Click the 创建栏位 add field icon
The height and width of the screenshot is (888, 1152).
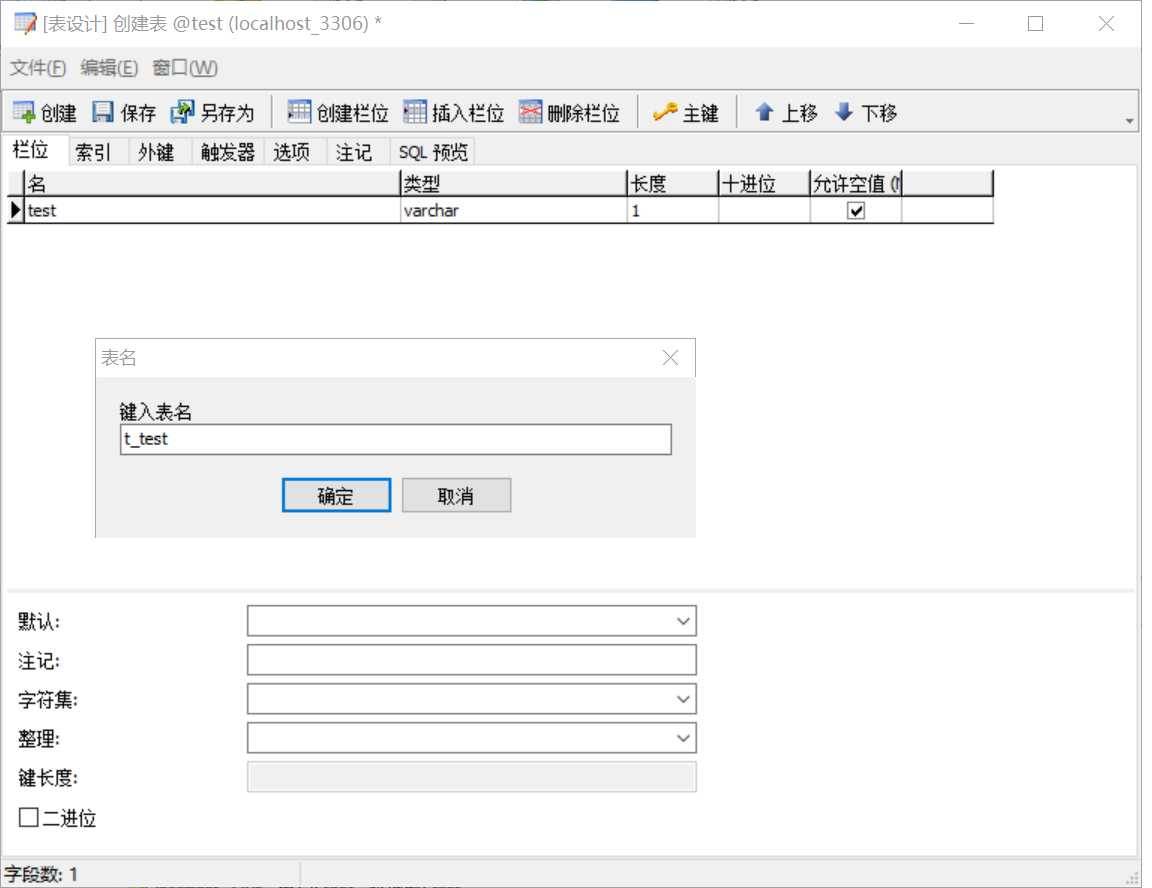(299, 112)
